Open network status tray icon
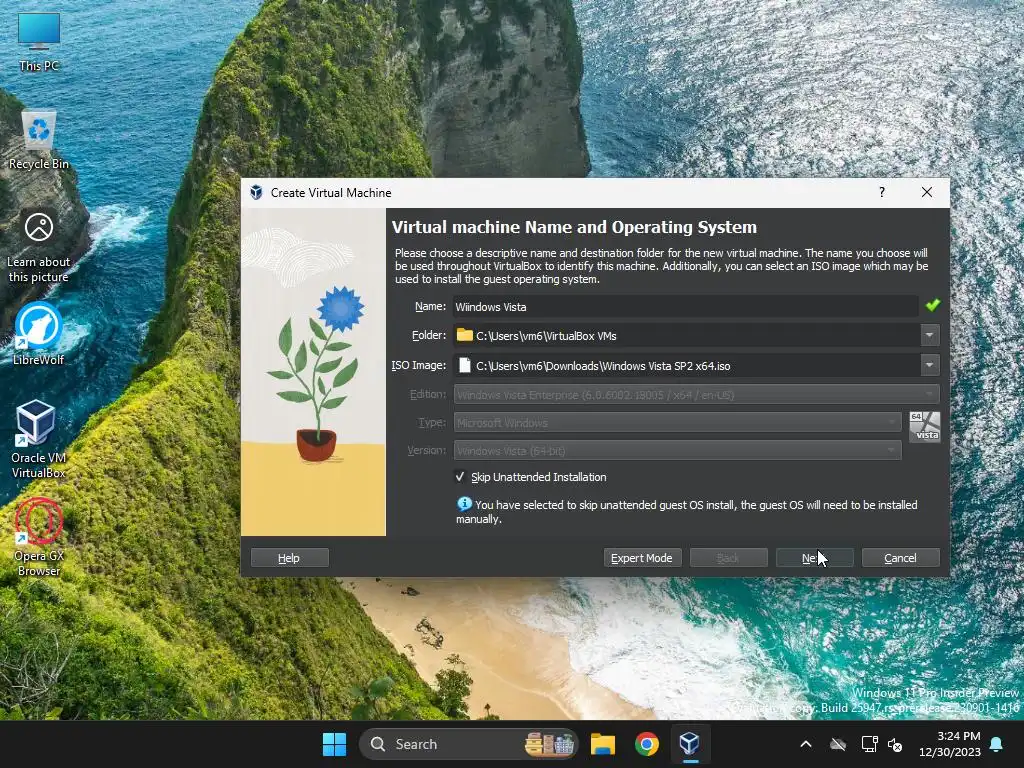 pyautogui.click(x=869, y=744)
